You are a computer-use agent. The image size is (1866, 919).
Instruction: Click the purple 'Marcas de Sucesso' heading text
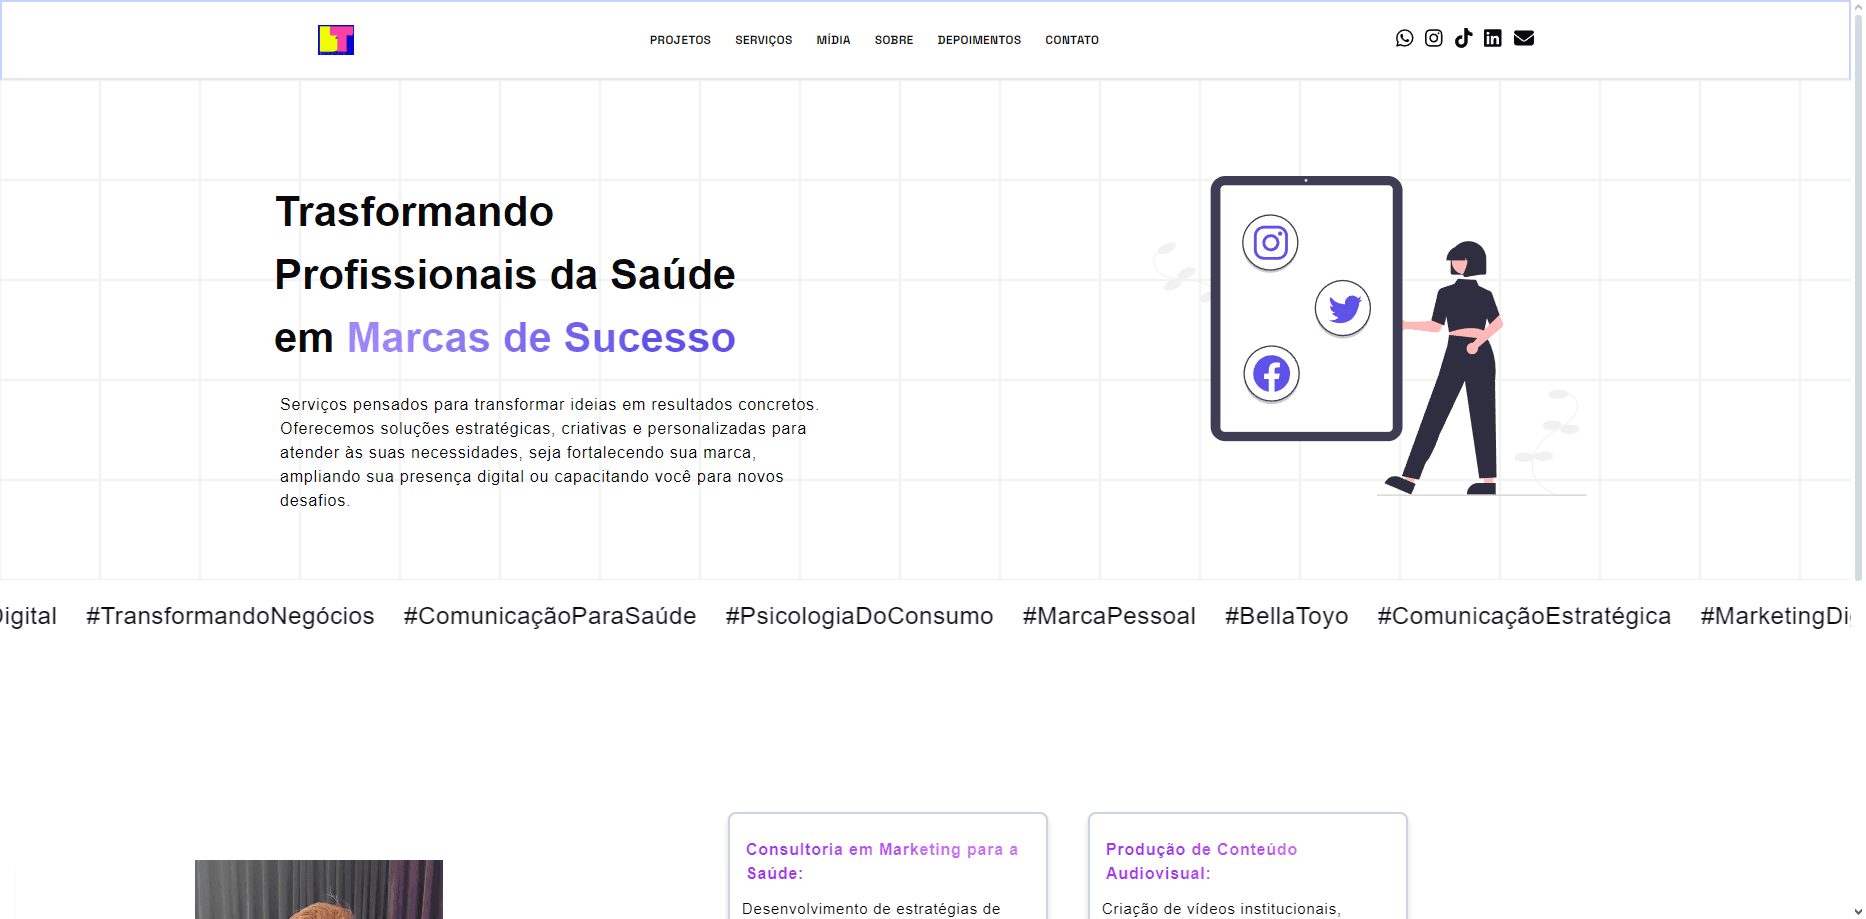coord(541,338)
